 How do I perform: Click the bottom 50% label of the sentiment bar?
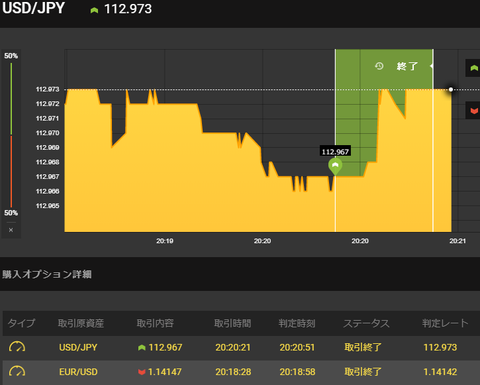coord(11,213)
